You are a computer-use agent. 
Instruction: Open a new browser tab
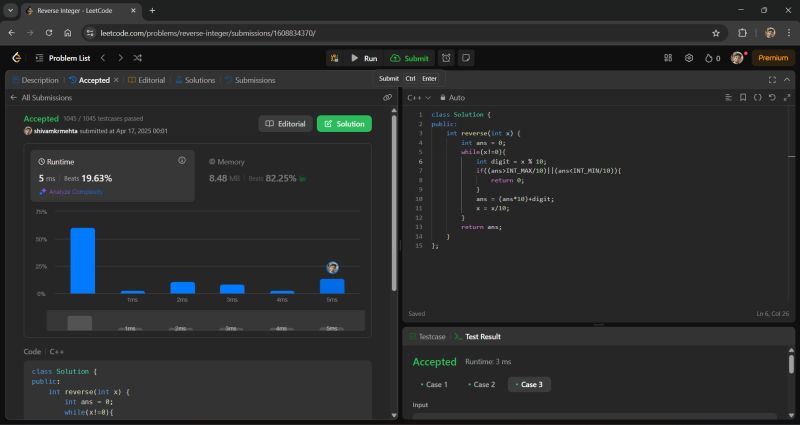[x=152, y=10]
